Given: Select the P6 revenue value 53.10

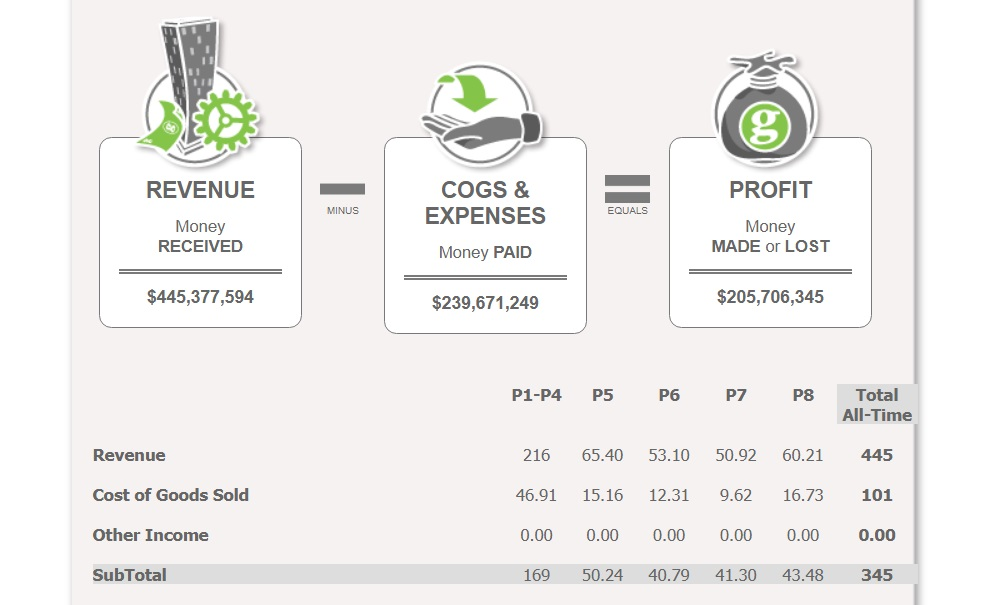Looking at the screenshot, I should tap(669, 455).
